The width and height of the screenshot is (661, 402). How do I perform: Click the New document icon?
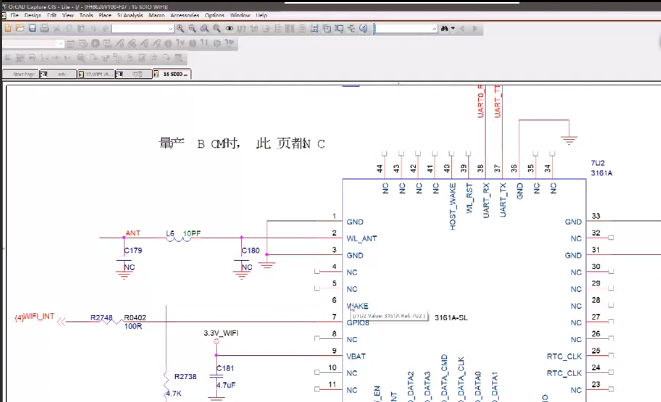8,29
